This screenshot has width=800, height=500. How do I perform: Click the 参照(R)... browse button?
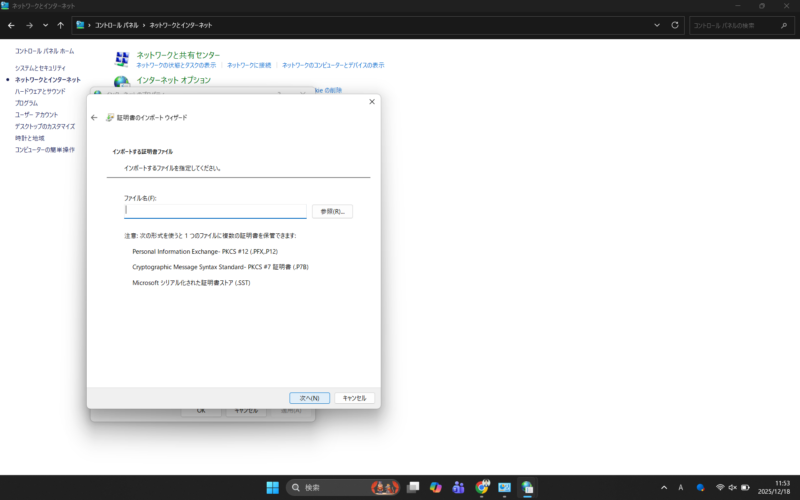point(332,211)
